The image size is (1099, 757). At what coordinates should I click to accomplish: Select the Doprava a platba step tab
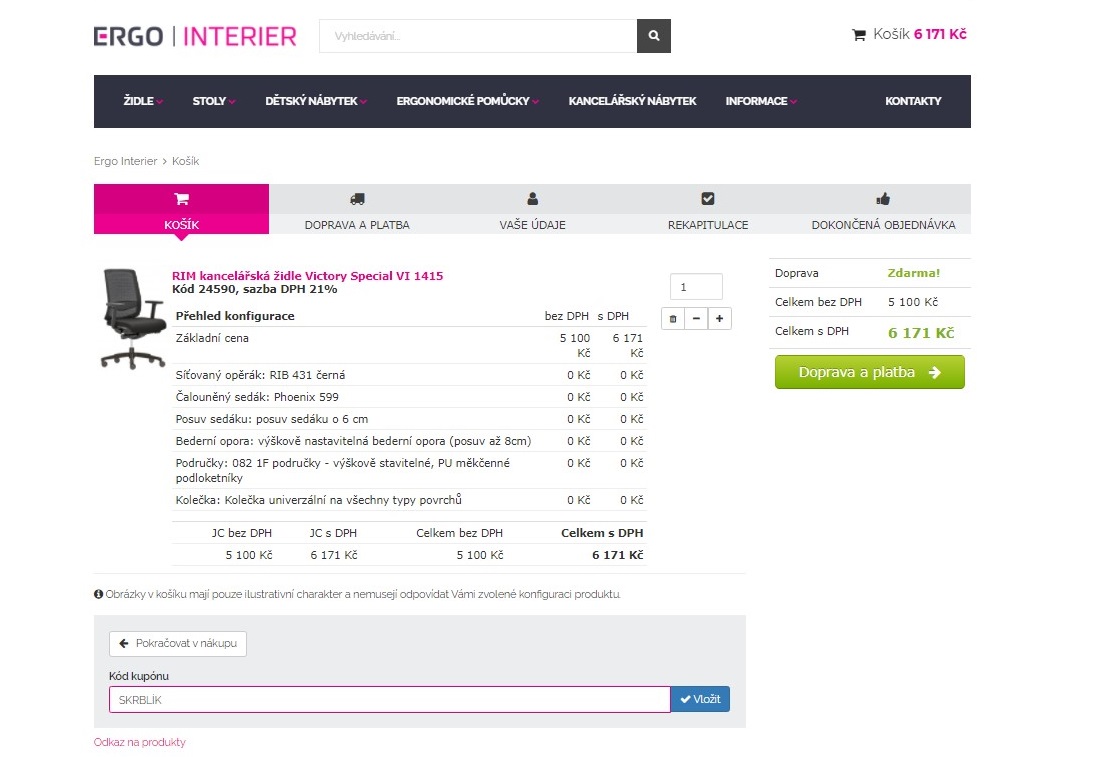tap(357, 209)
